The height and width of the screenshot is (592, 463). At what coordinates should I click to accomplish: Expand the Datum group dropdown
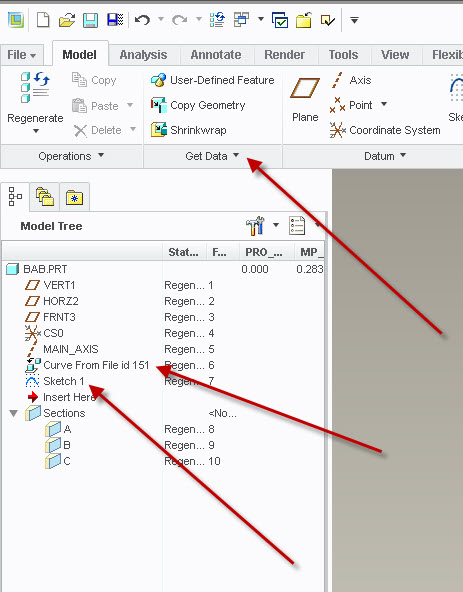click(x=403, y=155)
